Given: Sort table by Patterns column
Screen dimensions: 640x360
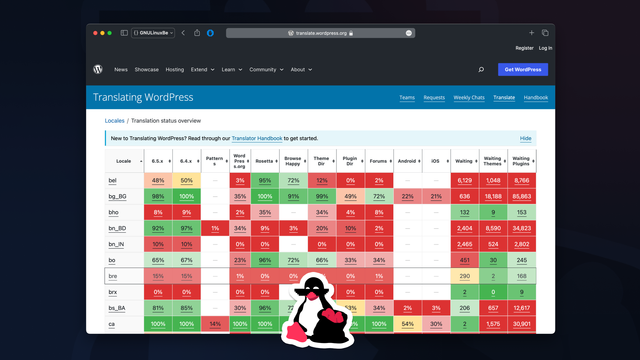Looking at the screenshot, I should 215,161.
